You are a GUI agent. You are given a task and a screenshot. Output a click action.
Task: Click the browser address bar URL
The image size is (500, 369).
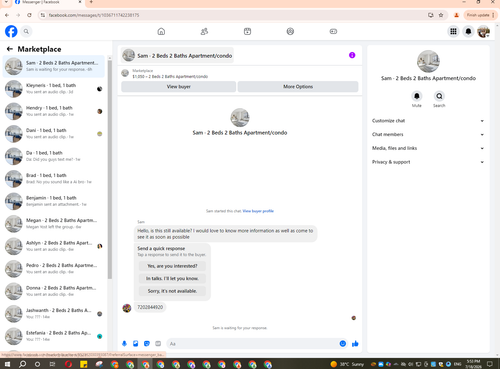[94, 15]
